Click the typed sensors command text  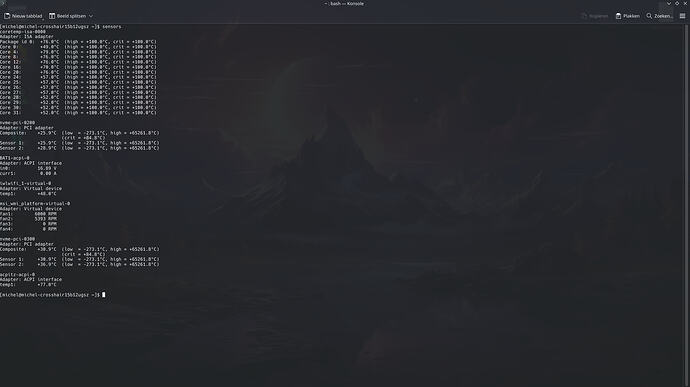point(112,26)
